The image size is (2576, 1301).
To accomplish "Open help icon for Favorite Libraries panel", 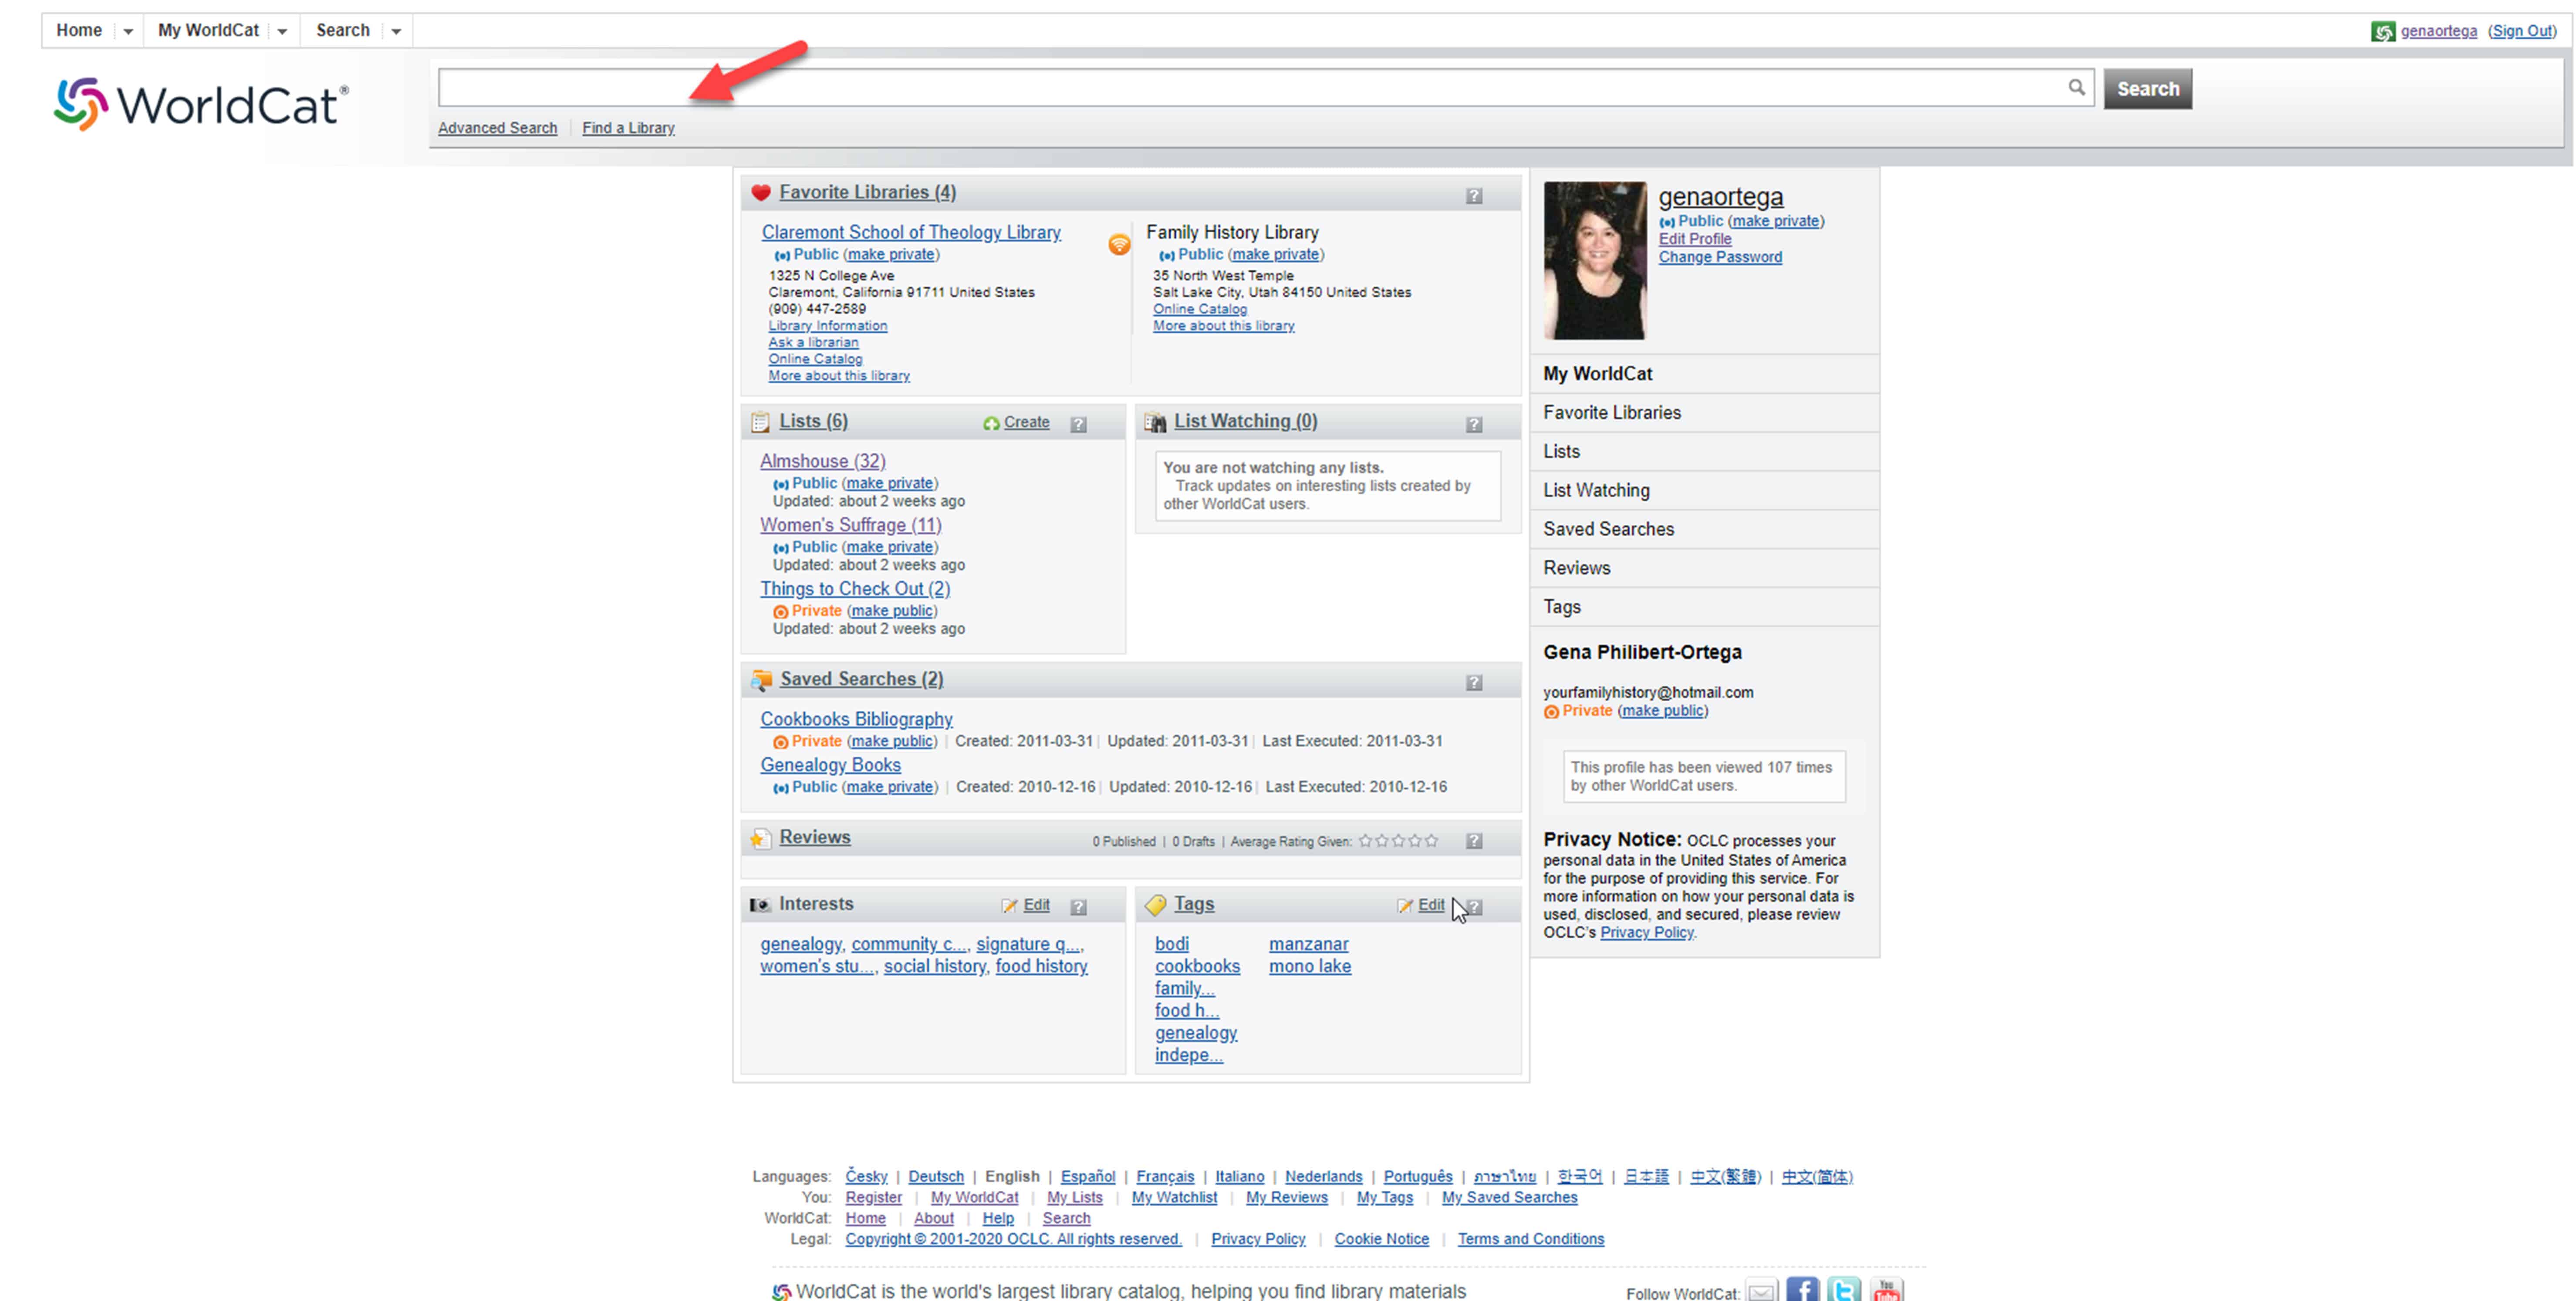I will (x=1474, y=196).
